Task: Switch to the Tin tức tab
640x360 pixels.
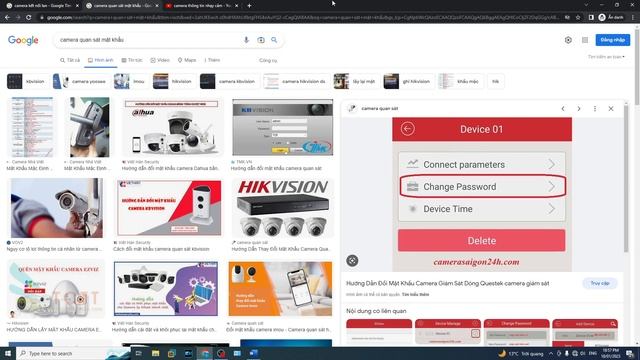Action: pyautogui.click(x=132, y=60)
